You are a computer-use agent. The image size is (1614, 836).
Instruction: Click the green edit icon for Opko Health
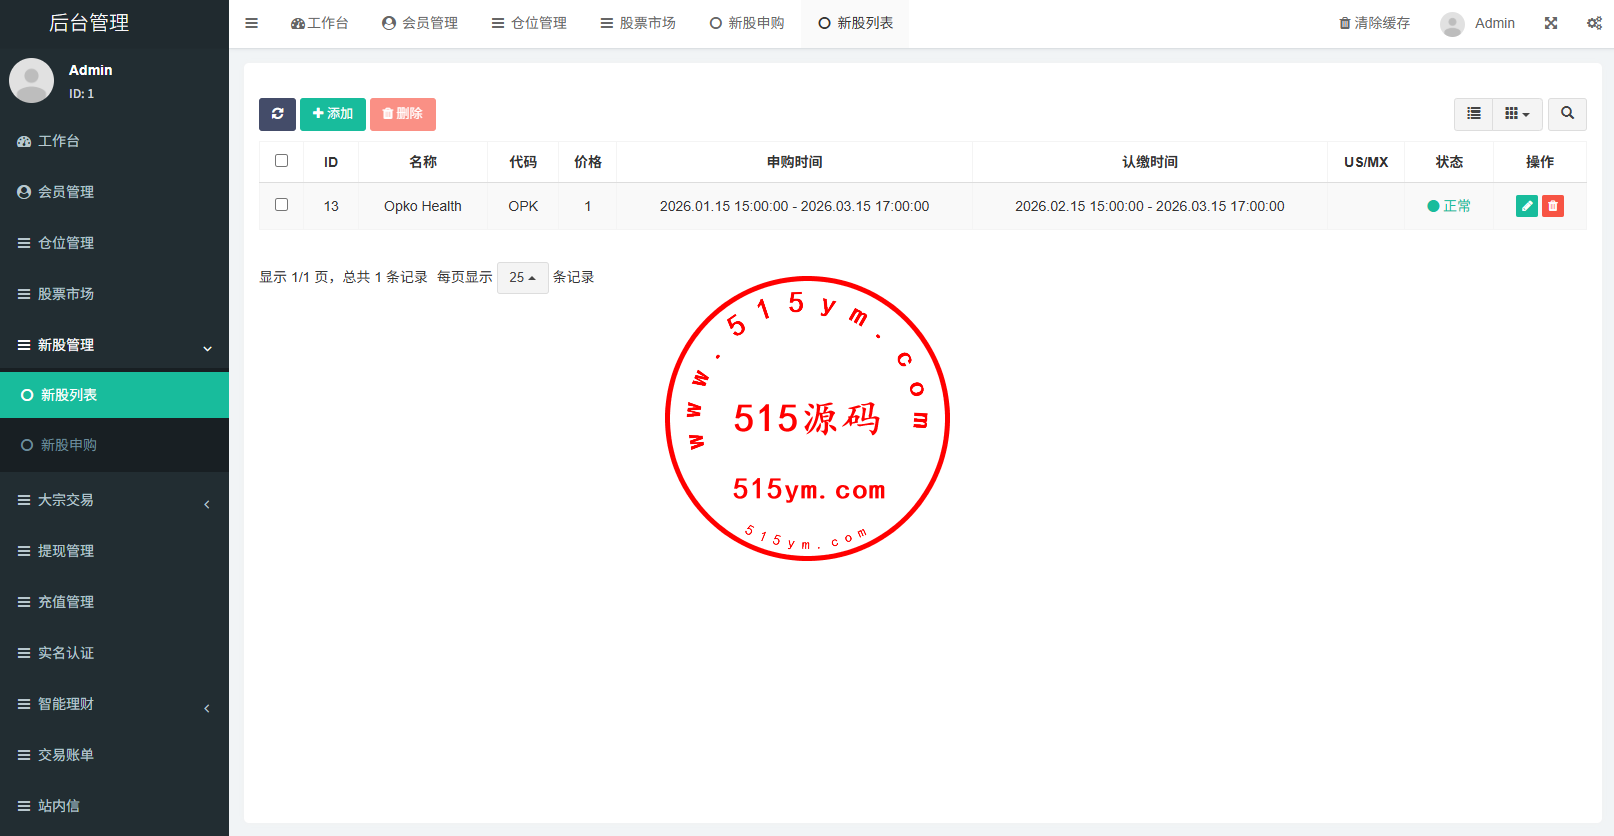pos(1526,206)
